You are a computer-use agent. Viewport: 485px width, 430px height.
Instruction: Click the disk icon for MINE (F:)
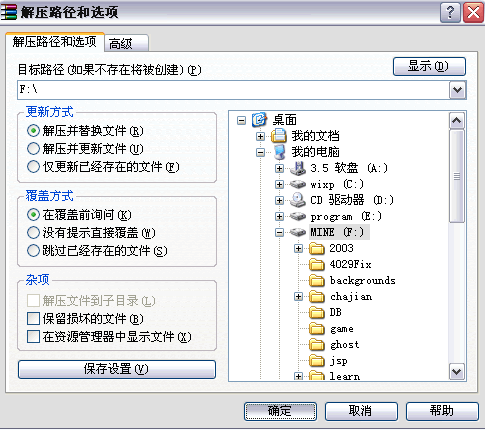298,232
